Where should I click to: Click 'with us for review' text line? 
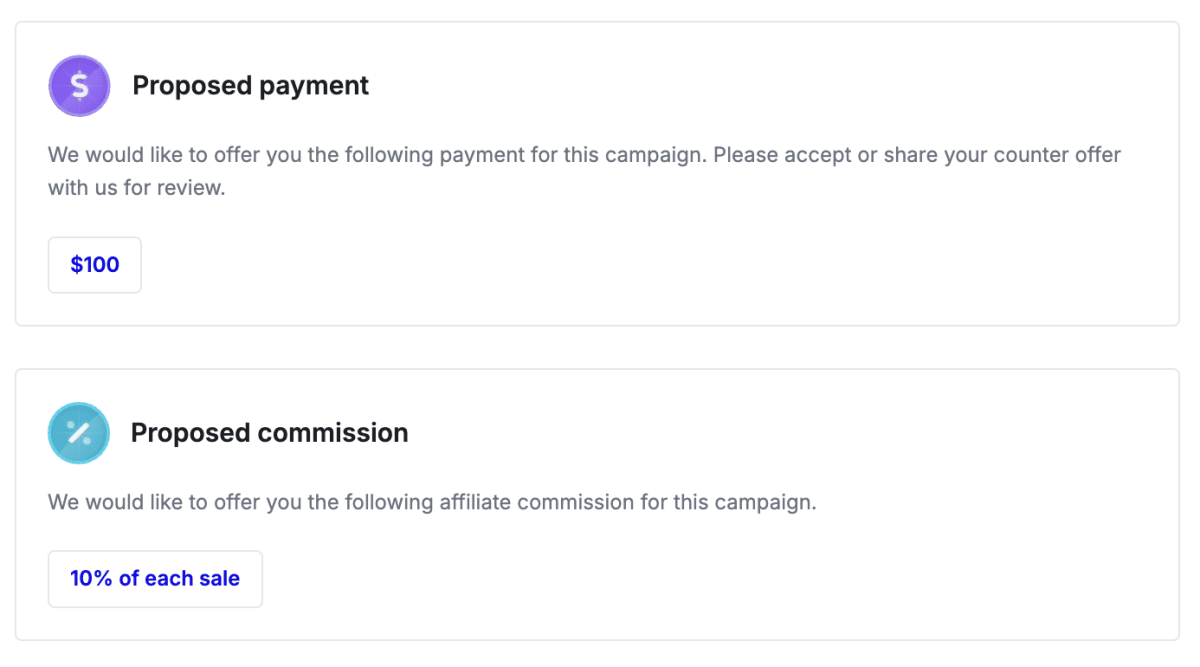[137, 188]
